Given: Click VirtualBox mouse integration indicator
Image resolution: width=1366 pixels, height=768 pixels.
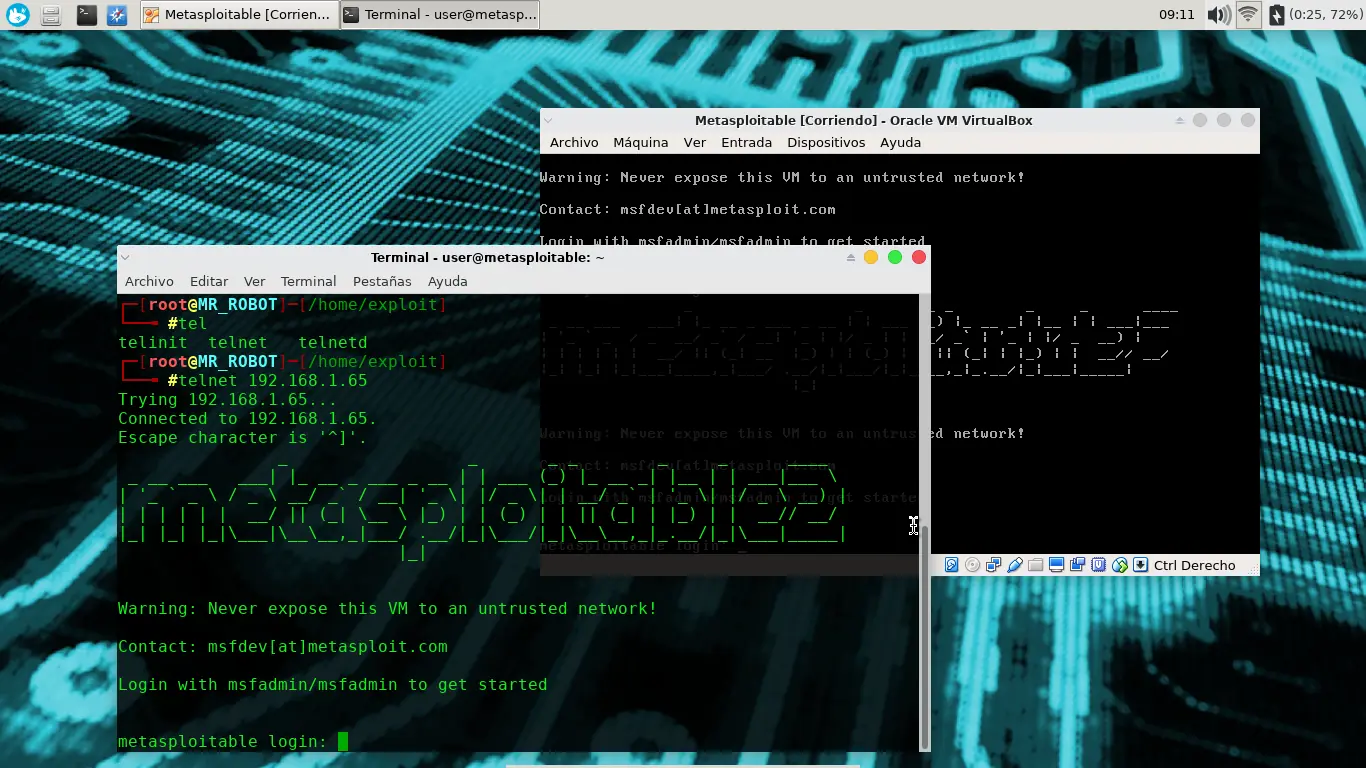Looking at the screenshot, I should (x=1119, y=565).
